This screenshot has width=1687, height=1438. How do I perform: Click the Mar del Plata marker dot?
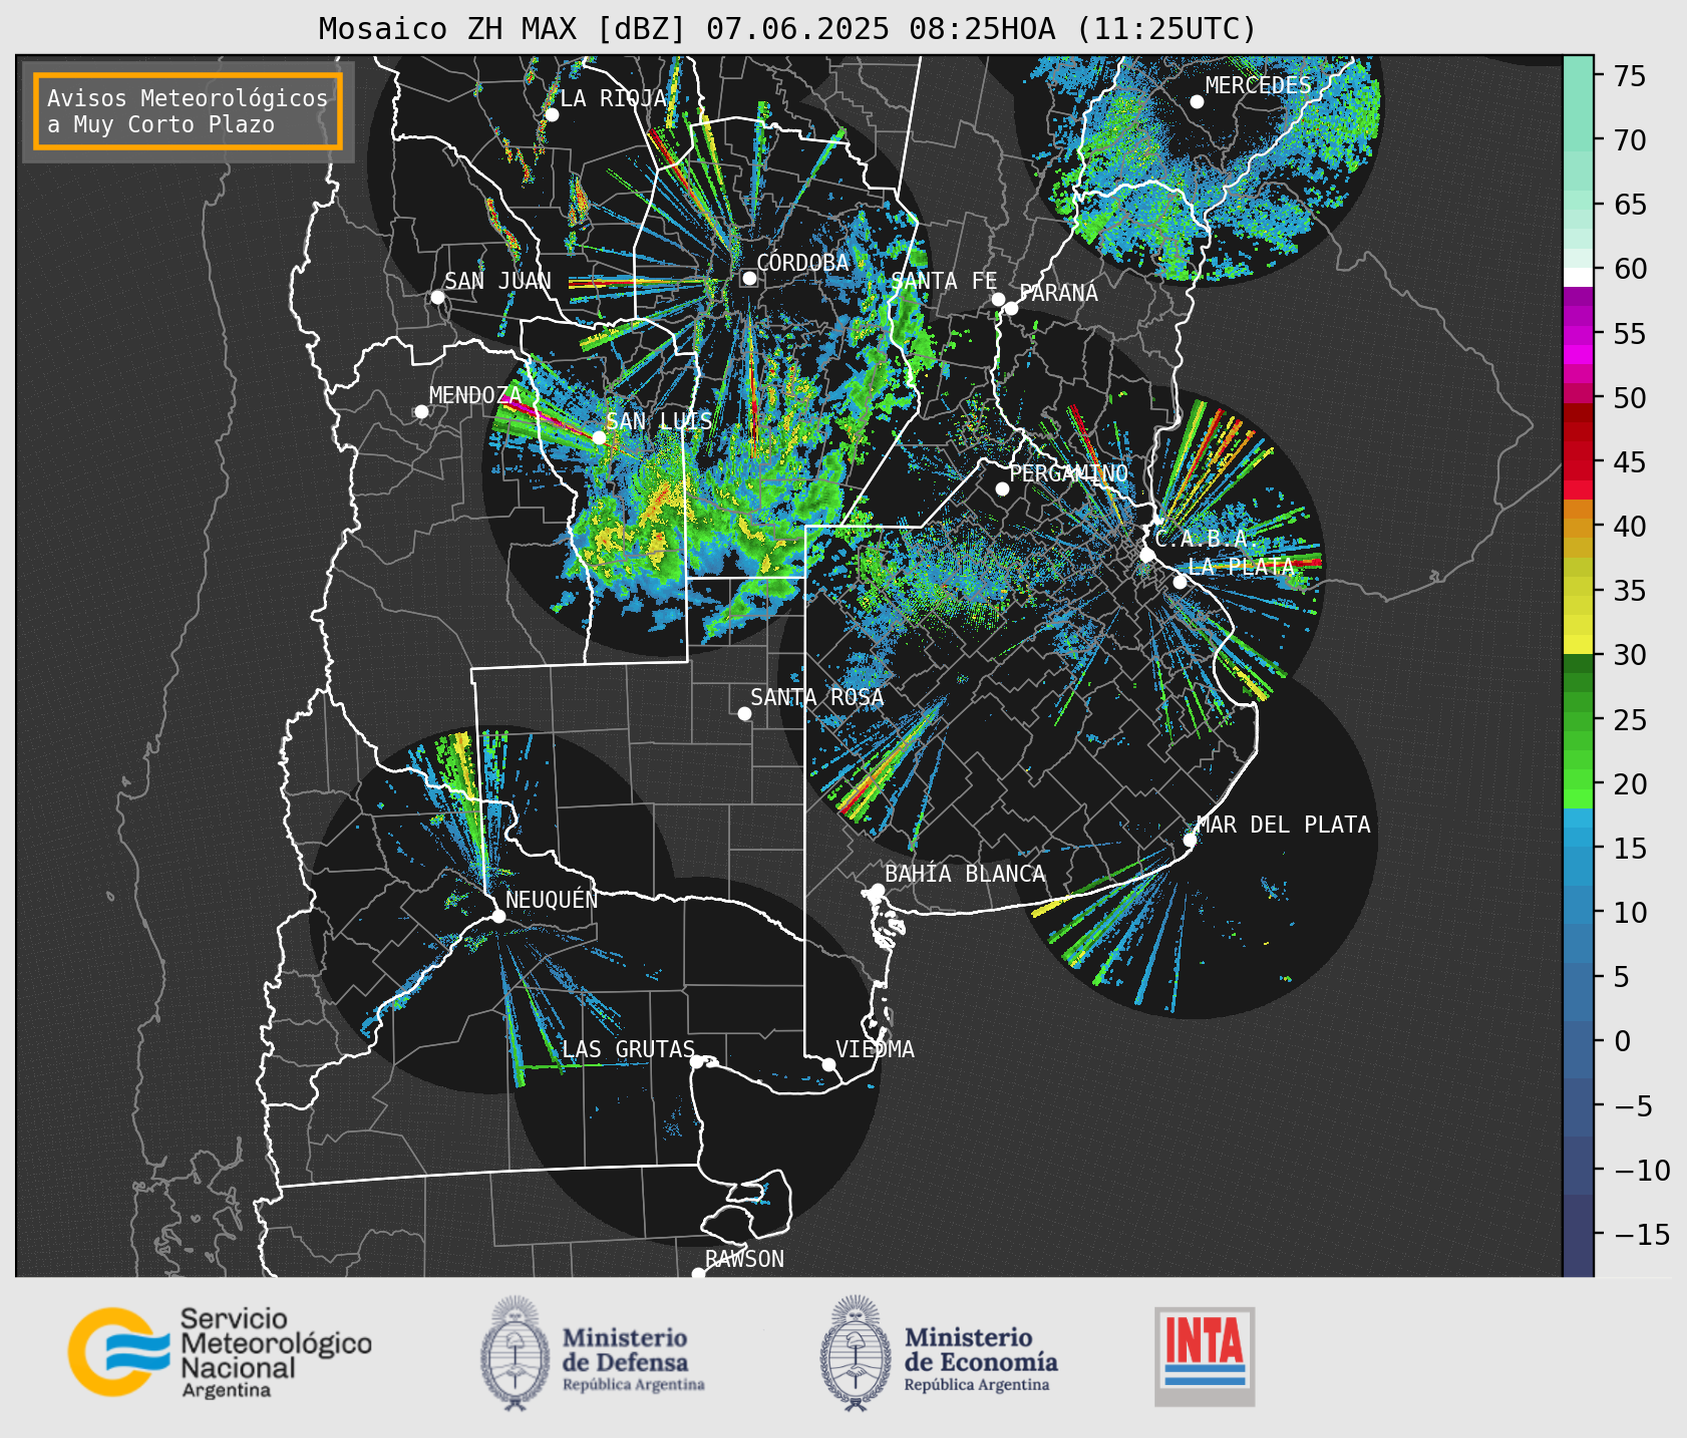1190,840
